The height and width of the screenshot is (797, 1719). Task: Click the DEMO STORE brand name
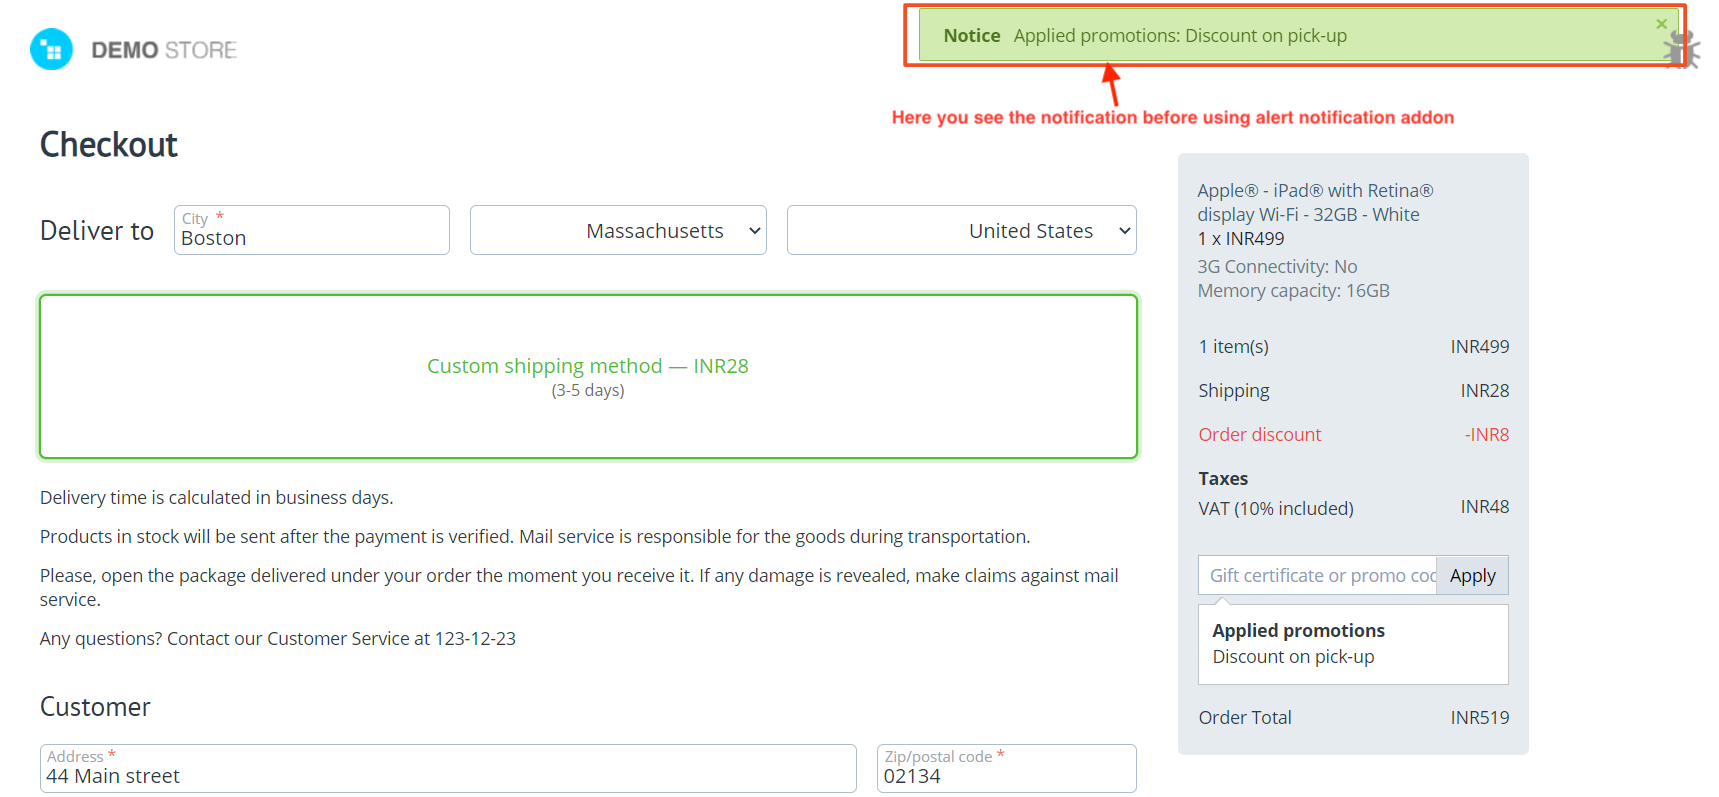[x=164, y=50]
